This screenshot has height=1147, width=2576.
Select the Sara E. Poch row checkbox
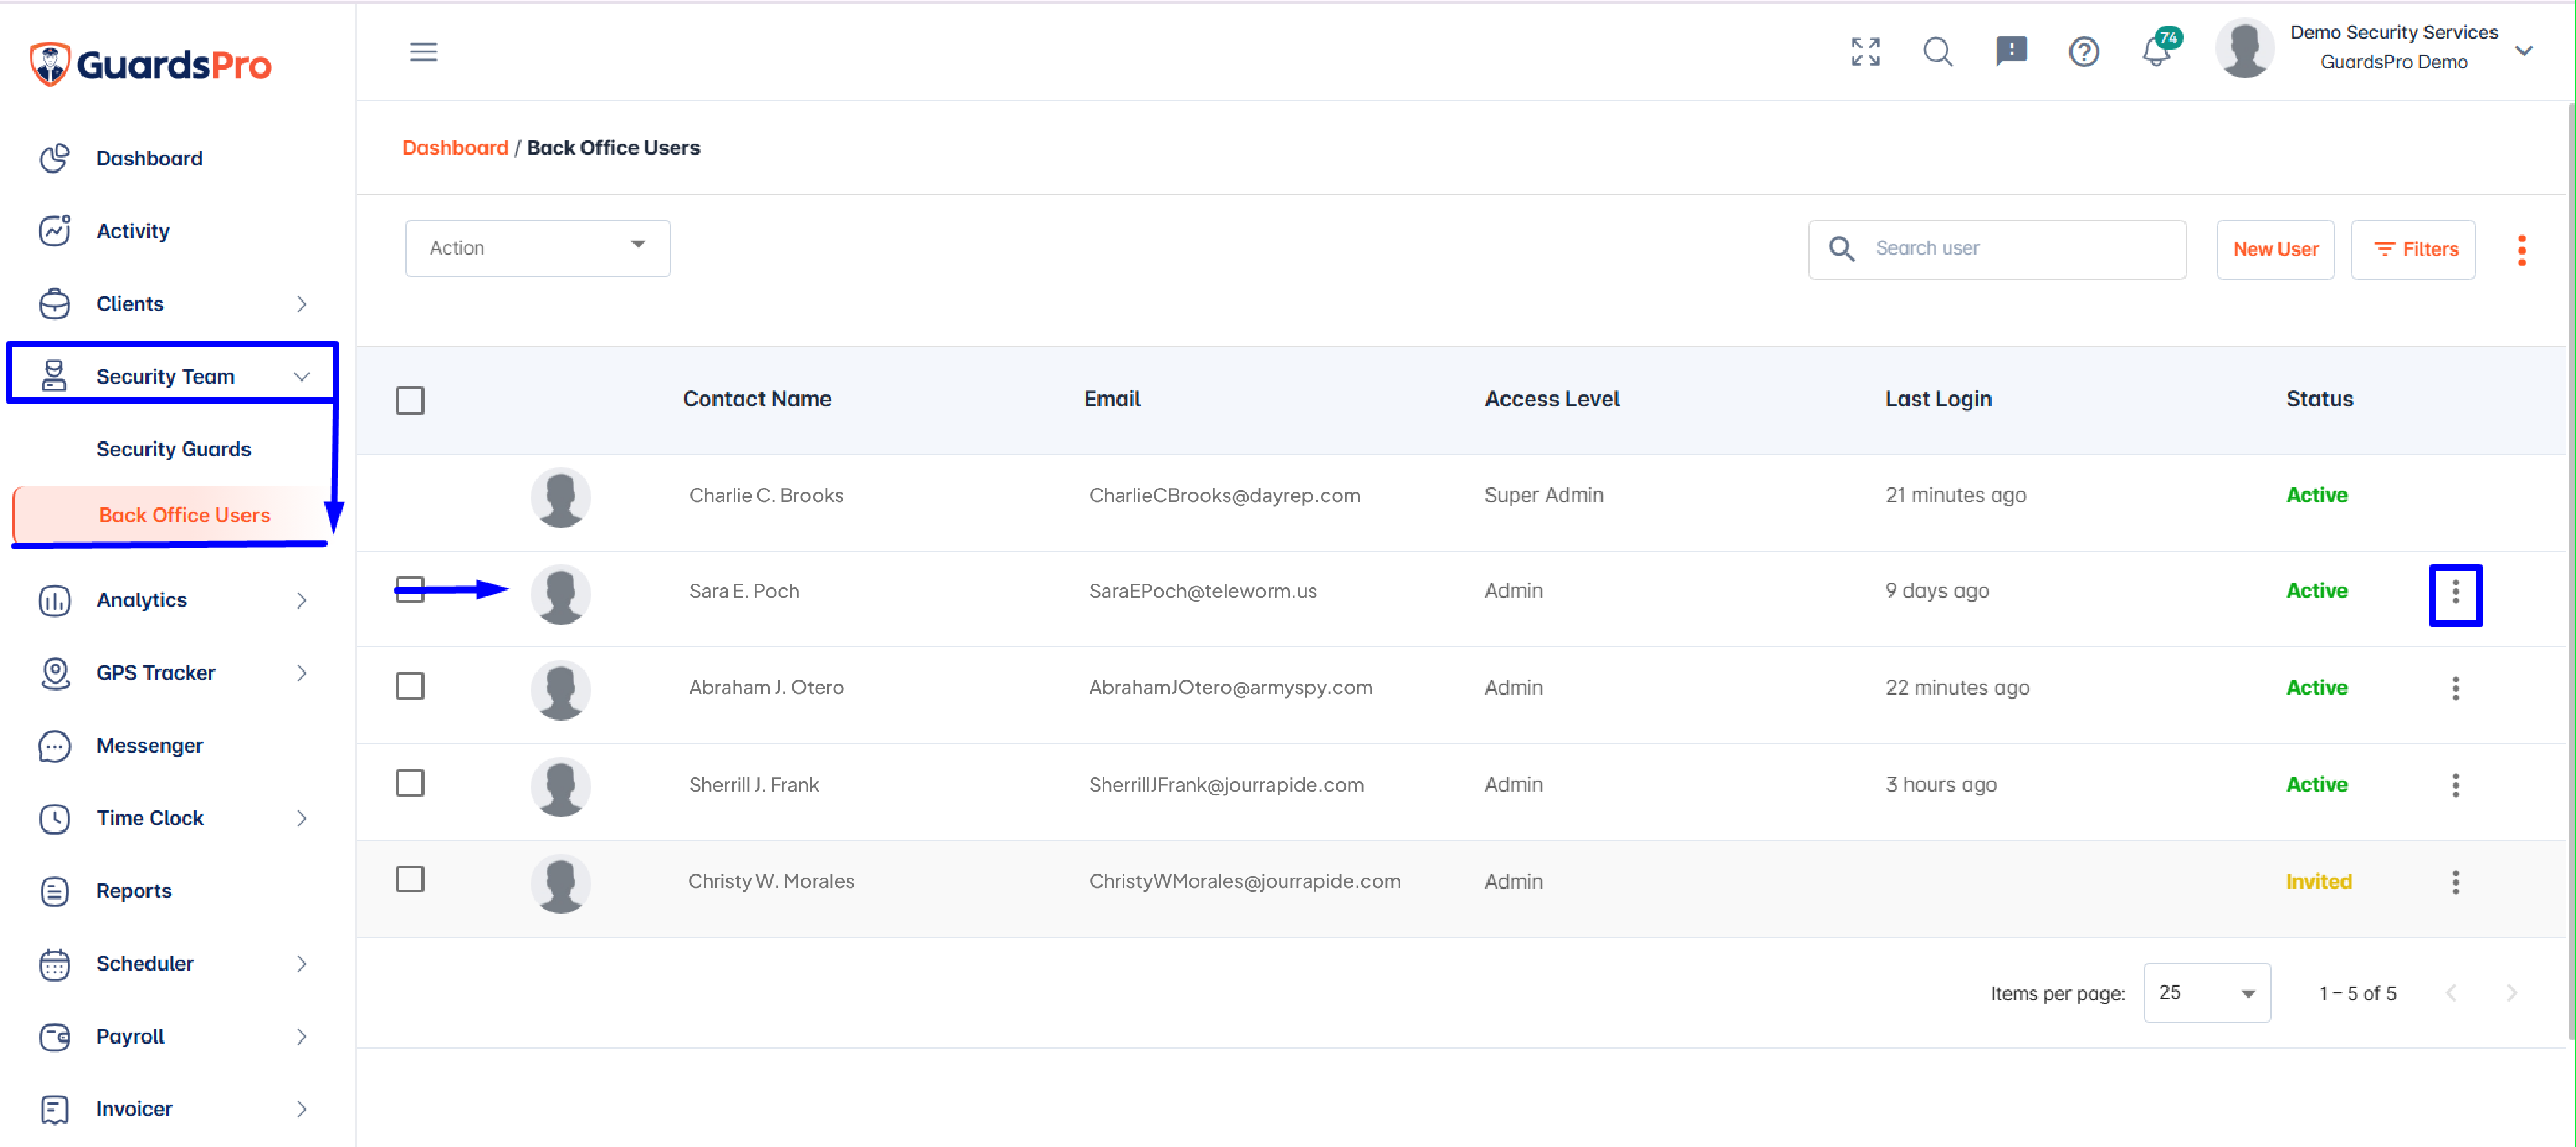pos(410,589)
